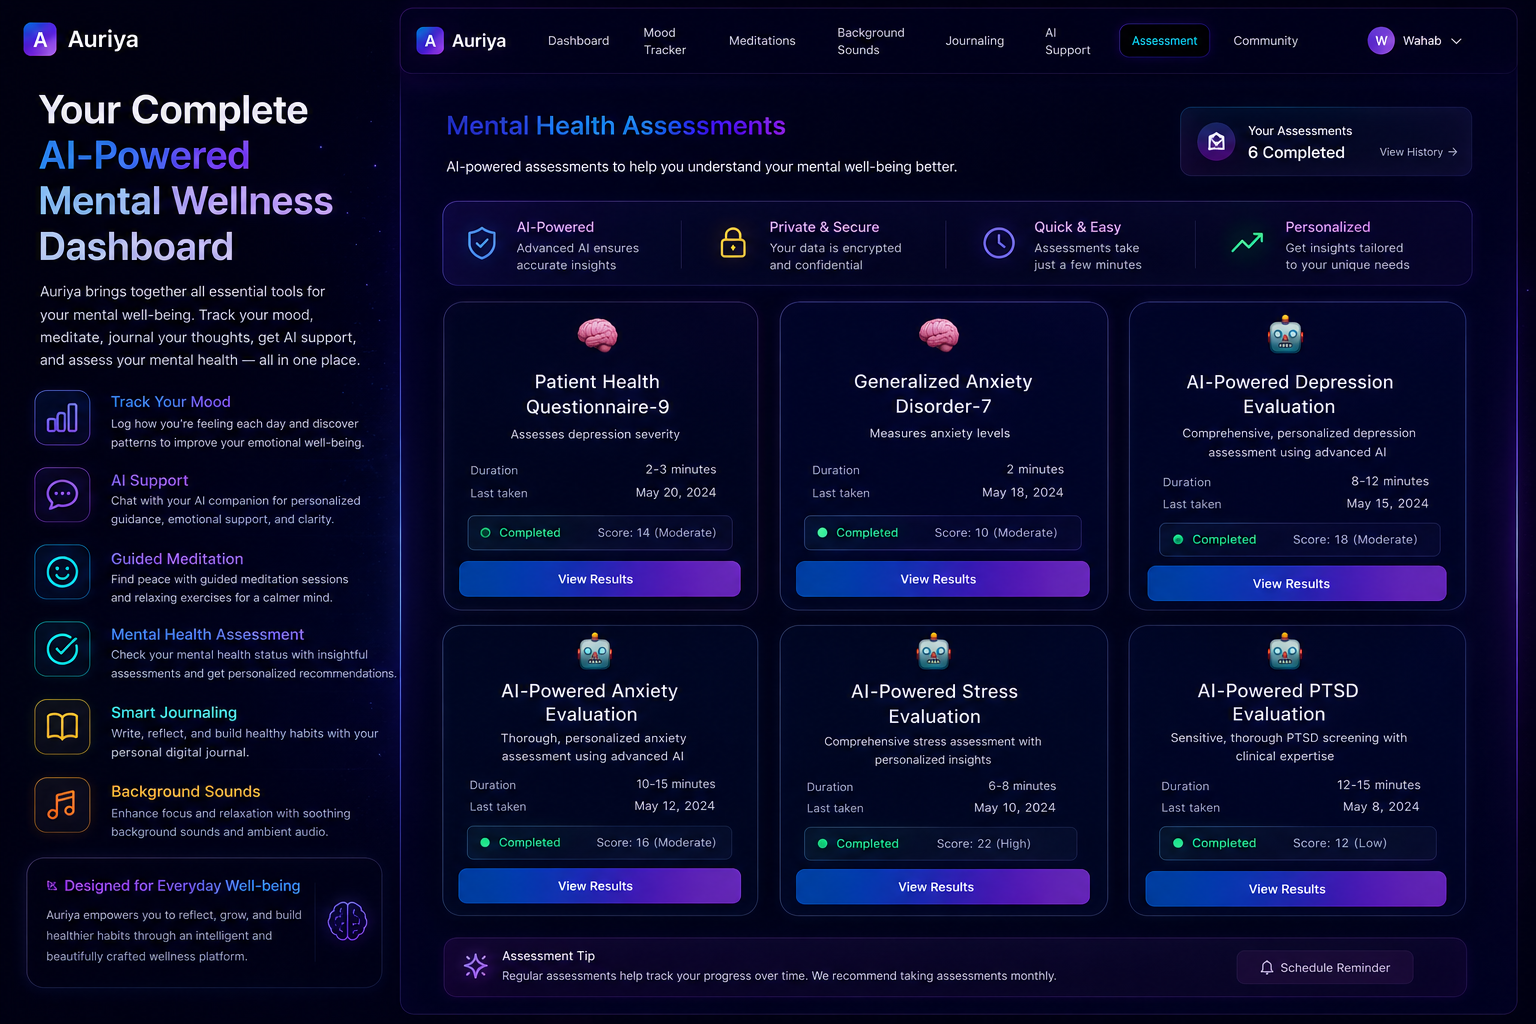The width and height of the screenshot is (1536, 1024).
Task: Open the Mood Tracker navigation tab
Action: point(664,41)
